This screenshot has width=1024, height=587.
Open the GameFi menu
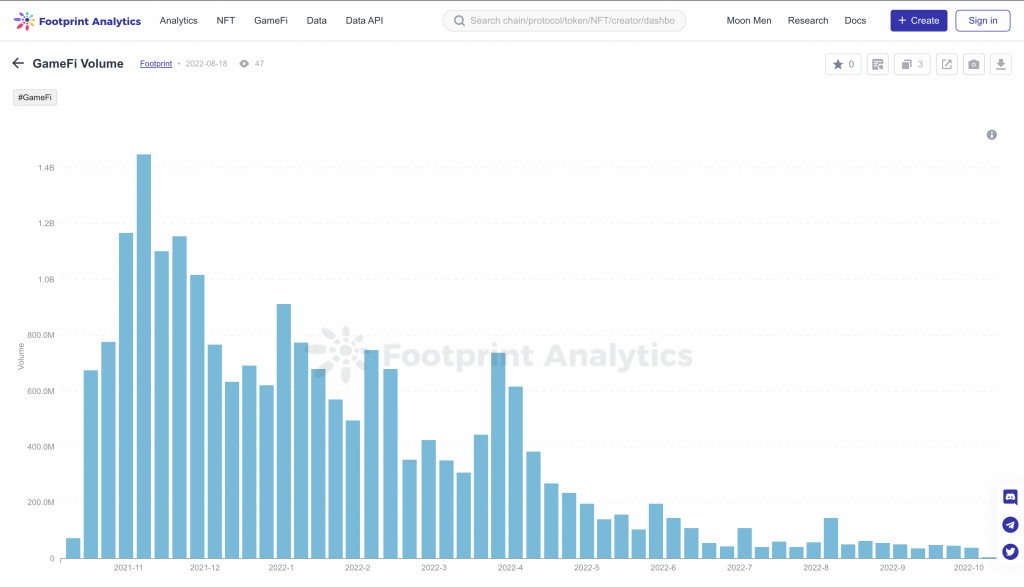[270, 21]
